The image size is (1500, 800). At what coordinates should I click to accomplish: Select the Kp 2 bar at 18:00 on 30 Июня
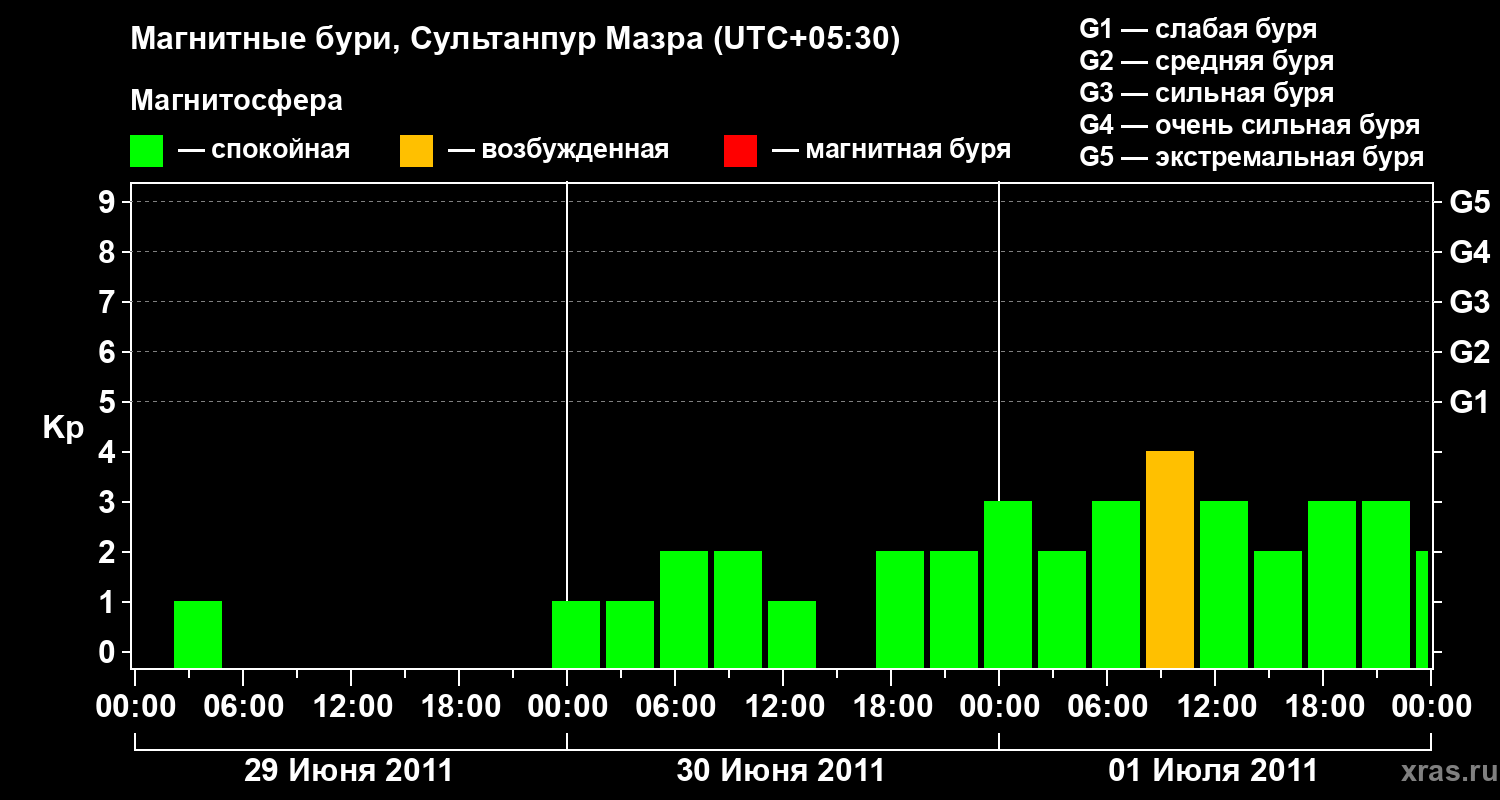(x=900, y=610)
